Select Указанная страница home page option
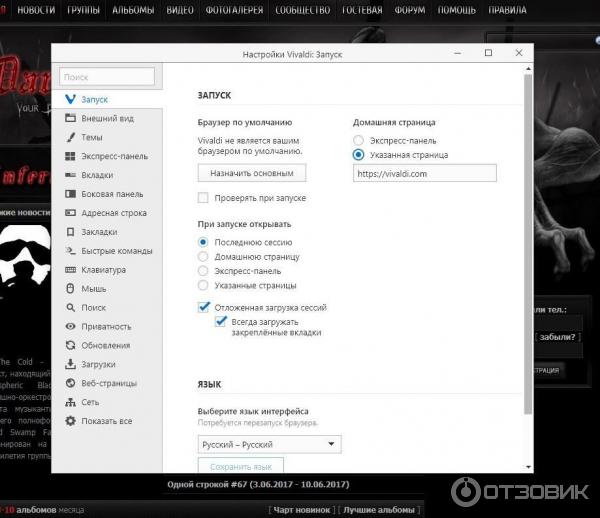 pos(358,155)
